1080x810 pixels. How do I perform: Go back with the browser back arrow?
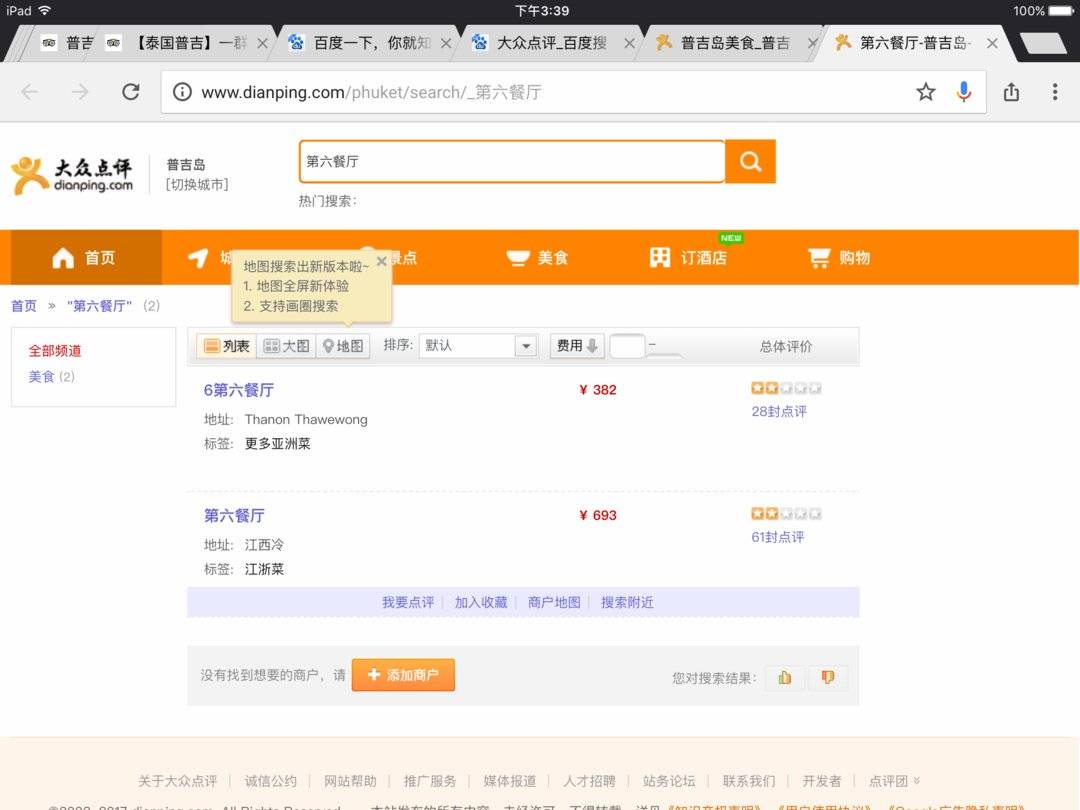click(30, 92)
